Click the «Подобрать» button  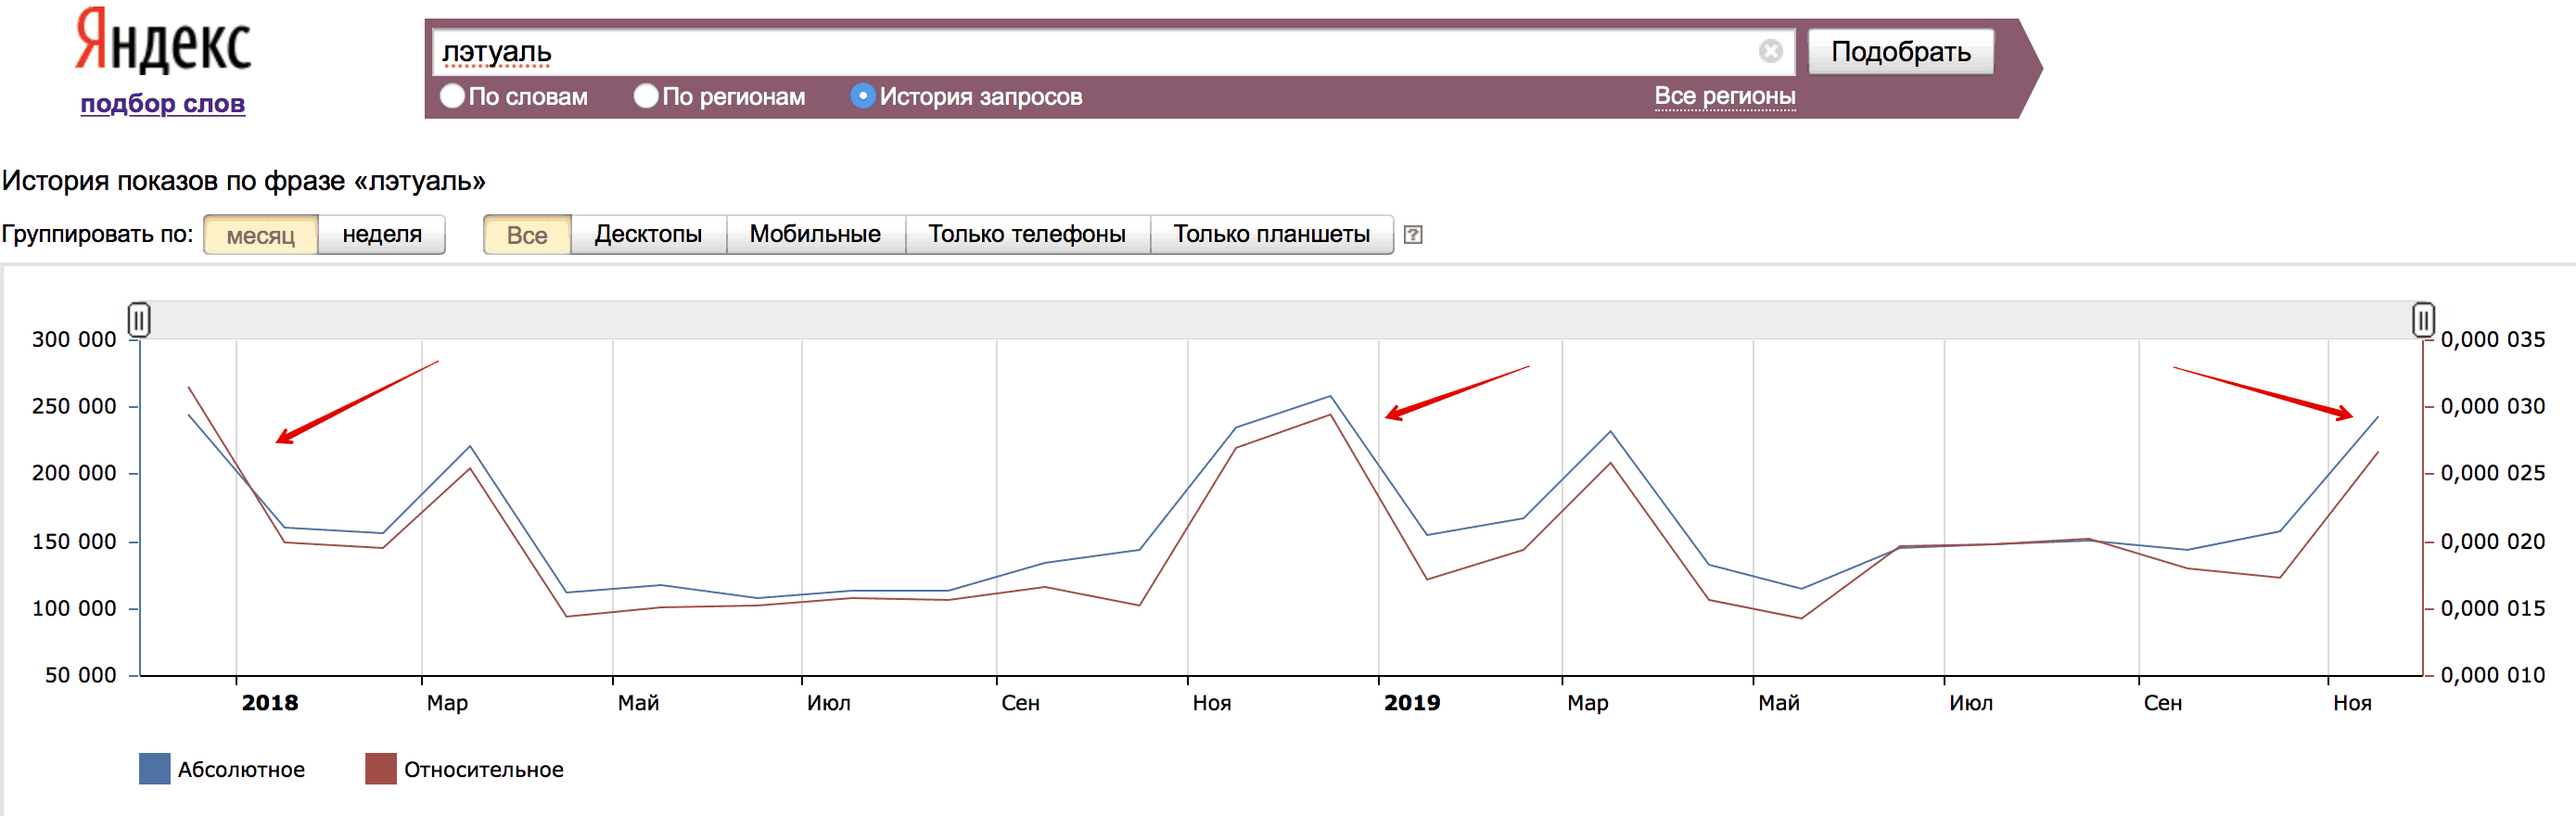click(1900, 51)
